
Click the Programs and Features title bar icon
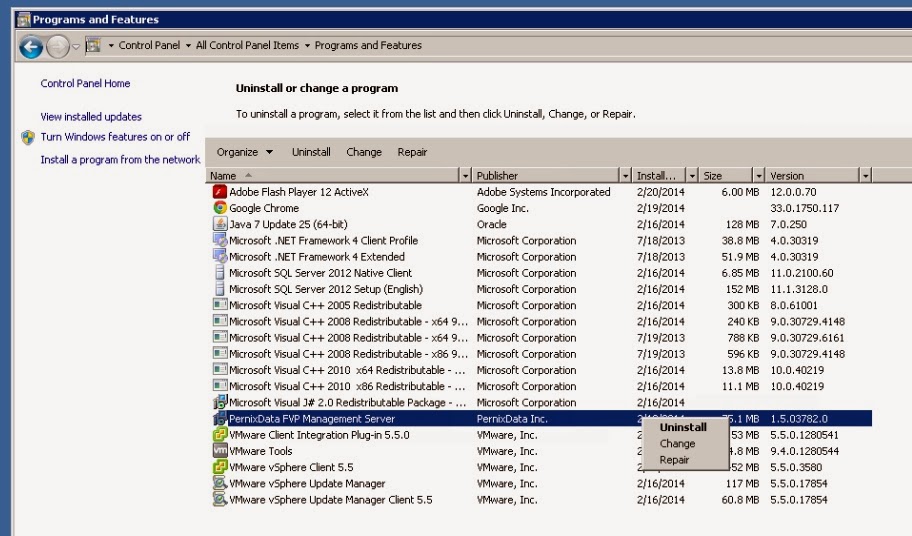tap(23, 20)
